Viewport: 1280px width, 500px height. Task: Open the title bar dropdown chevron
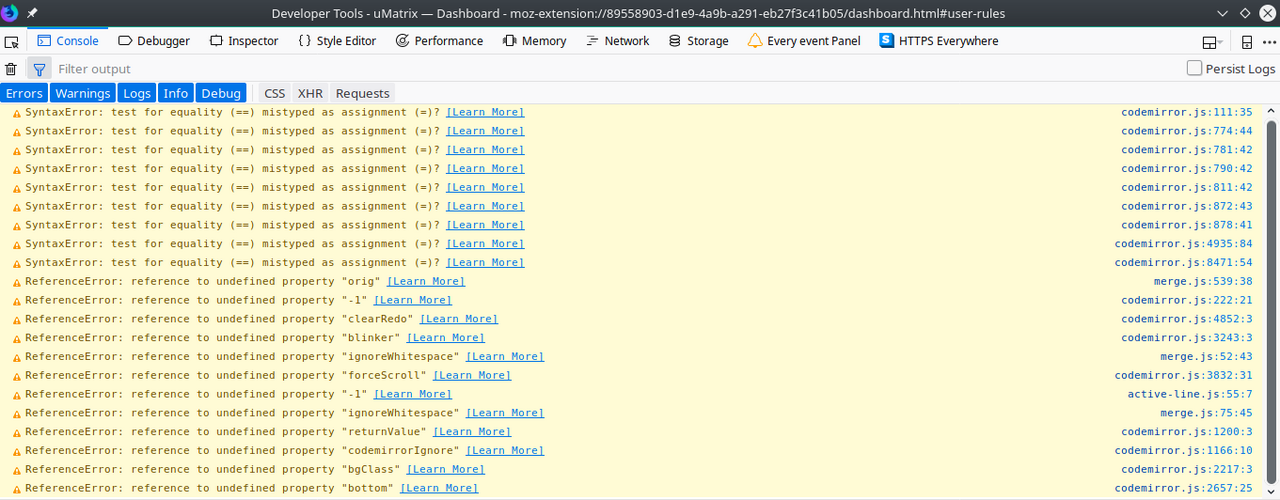pyautogui.click(x=1223, y=12)
